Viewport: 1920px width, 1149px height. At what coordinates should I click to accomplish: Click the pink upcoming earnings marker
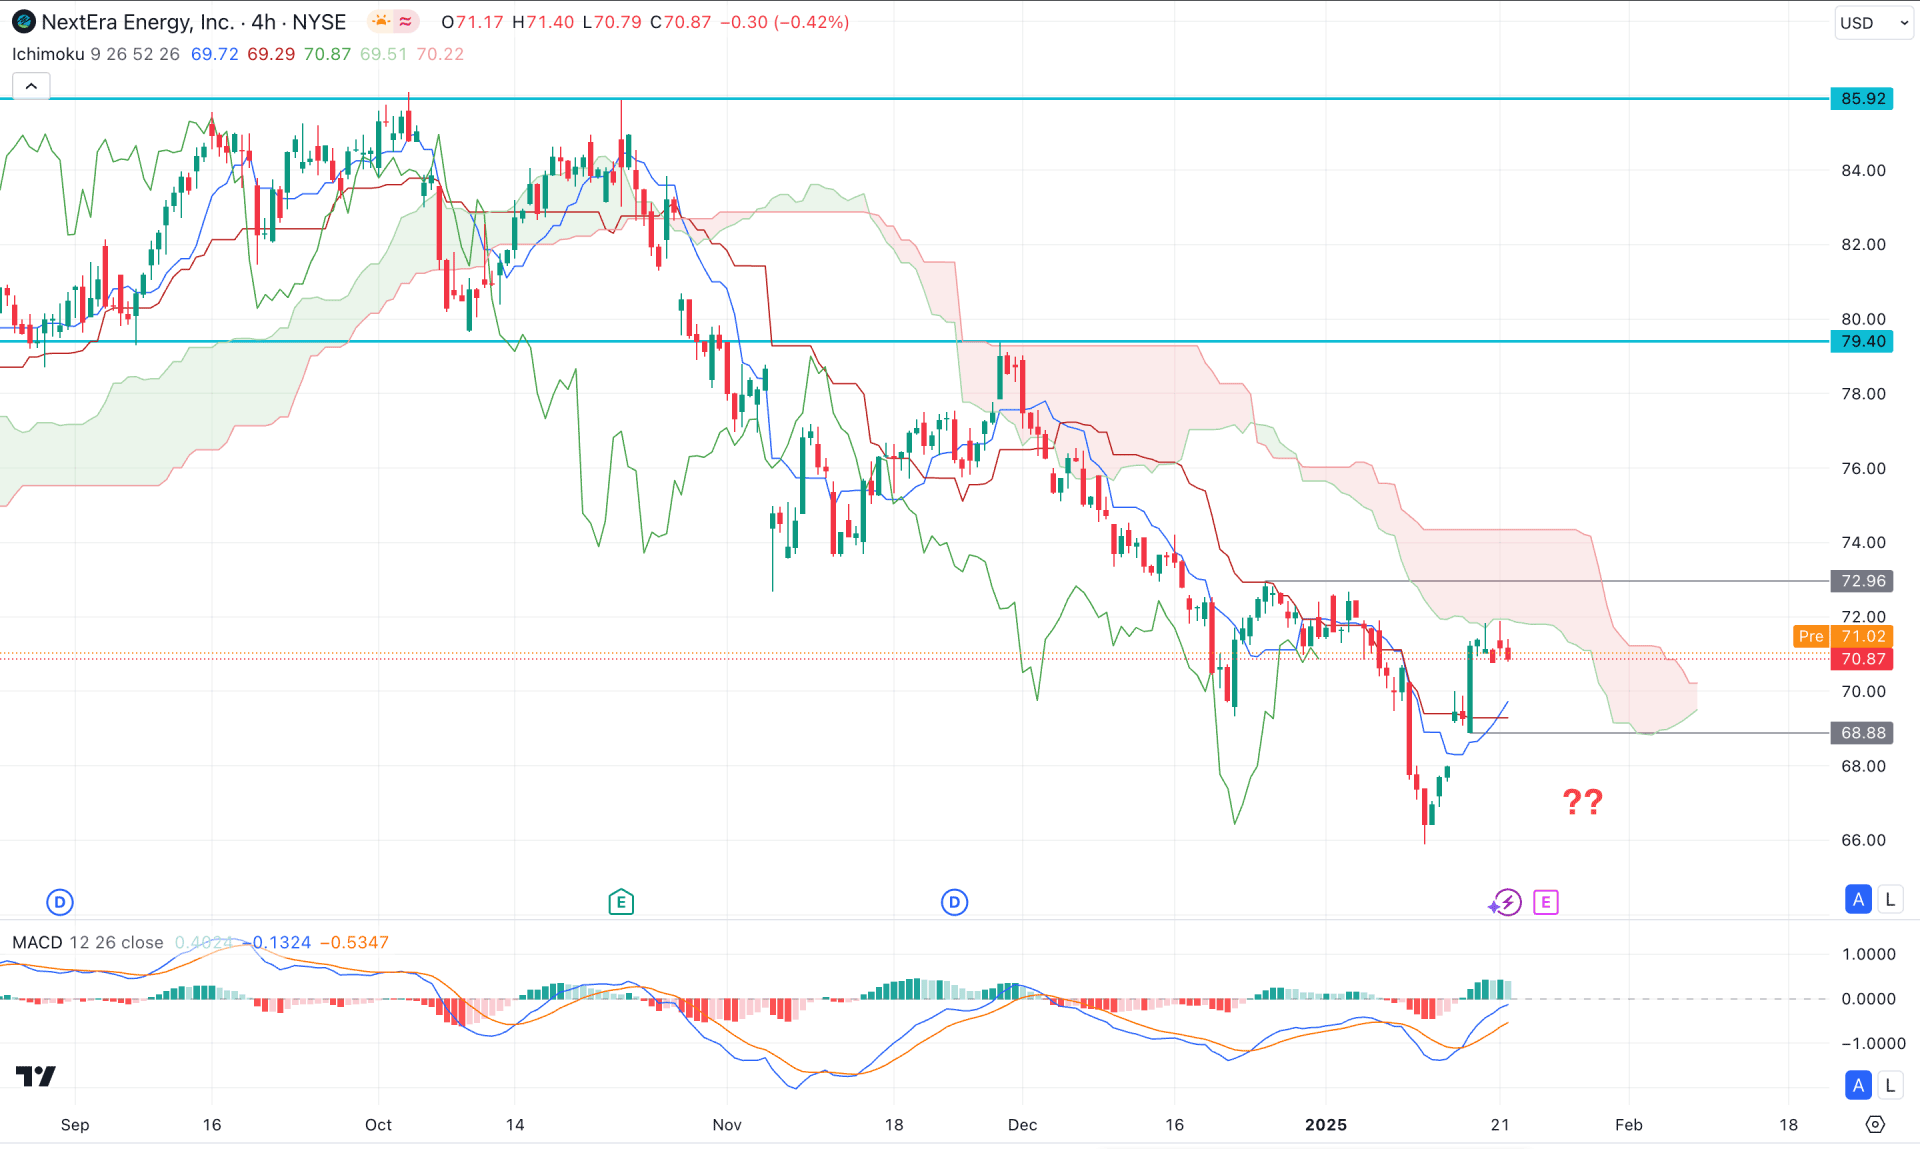coord(1545,902)
